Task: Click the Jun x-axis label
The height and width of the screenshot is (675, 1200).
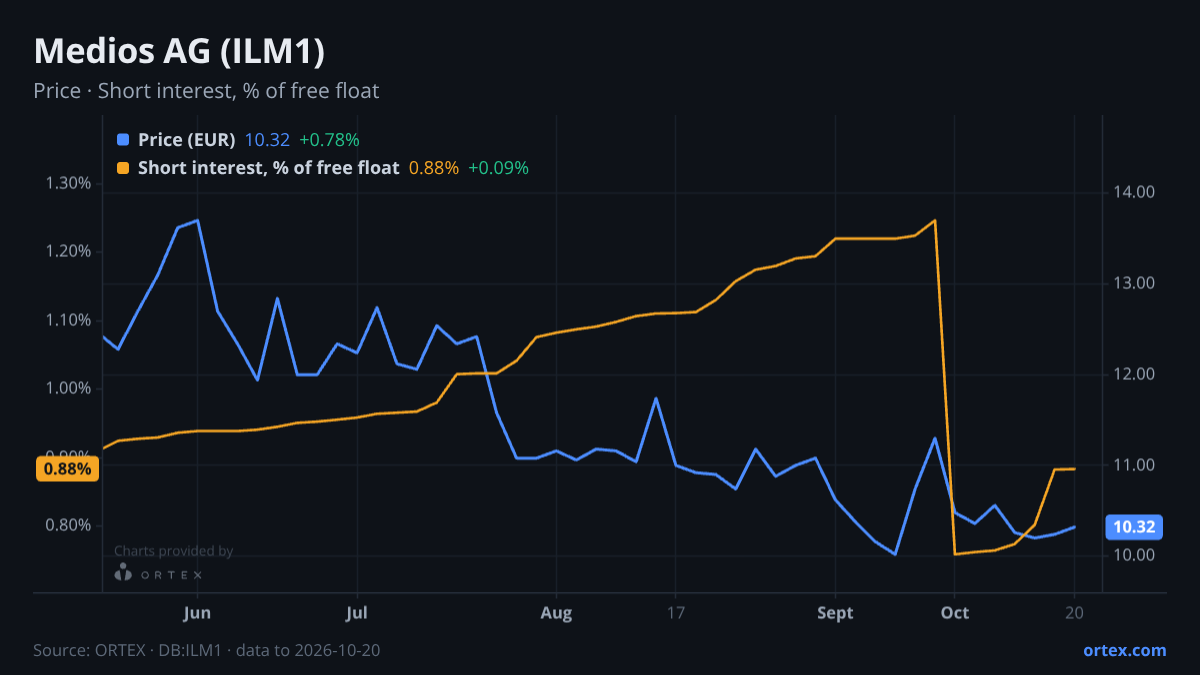Action: click(x=197, y=613)
